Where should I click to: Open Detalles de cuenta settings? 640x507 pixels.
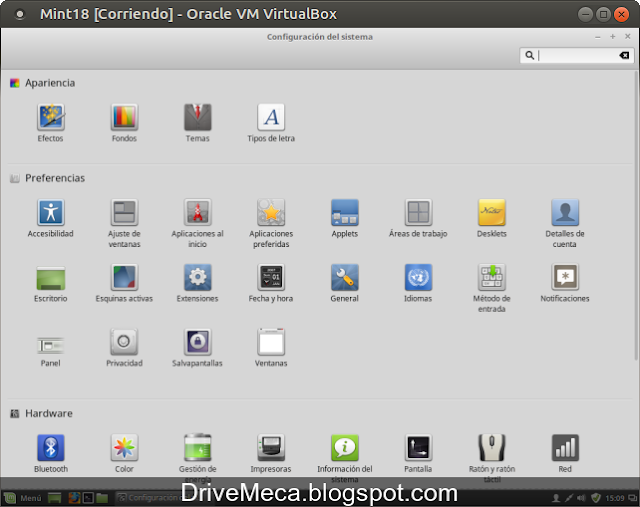(565, 223)
